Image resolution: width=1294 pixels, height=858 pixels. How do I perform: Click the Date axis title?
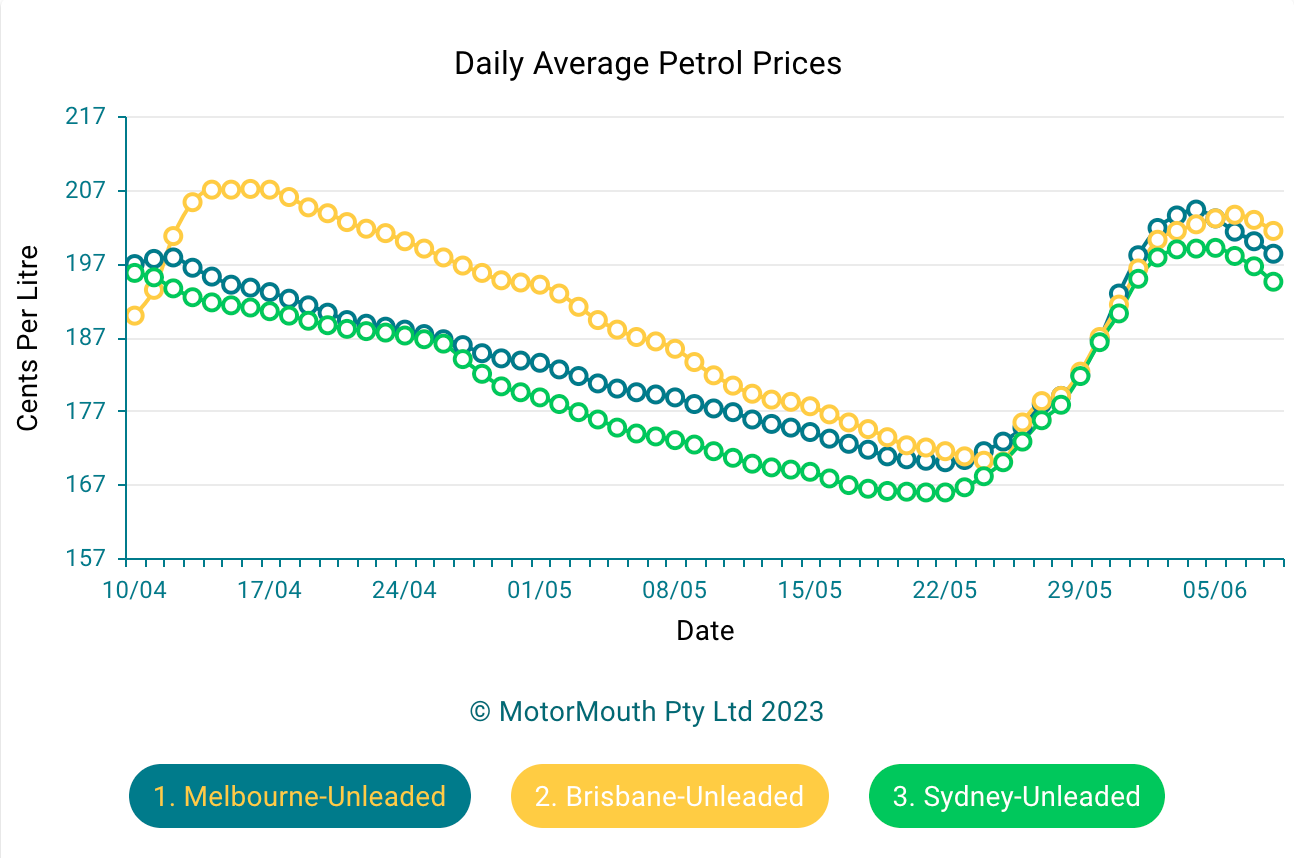coord(705,631)
